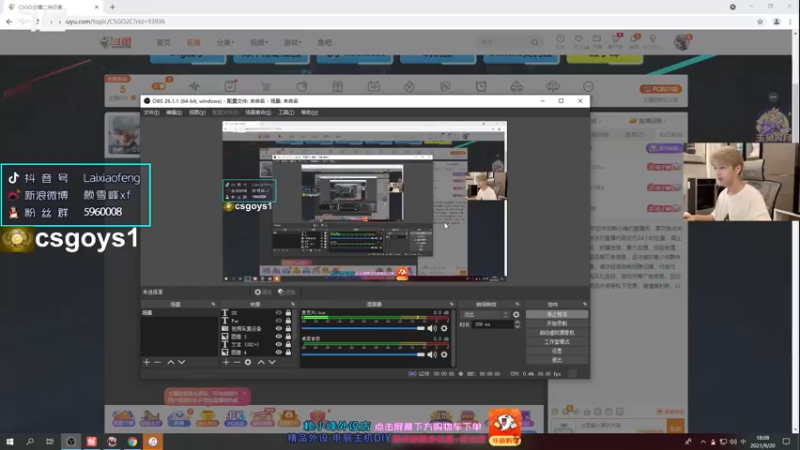800x450 pixels.
Task: Open the more options ellipsis in Douyu toolbar
Action: point(588,87)
